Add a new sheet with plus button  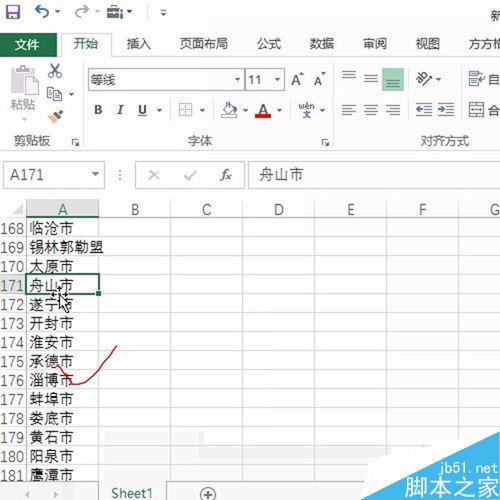coord(208,494)
